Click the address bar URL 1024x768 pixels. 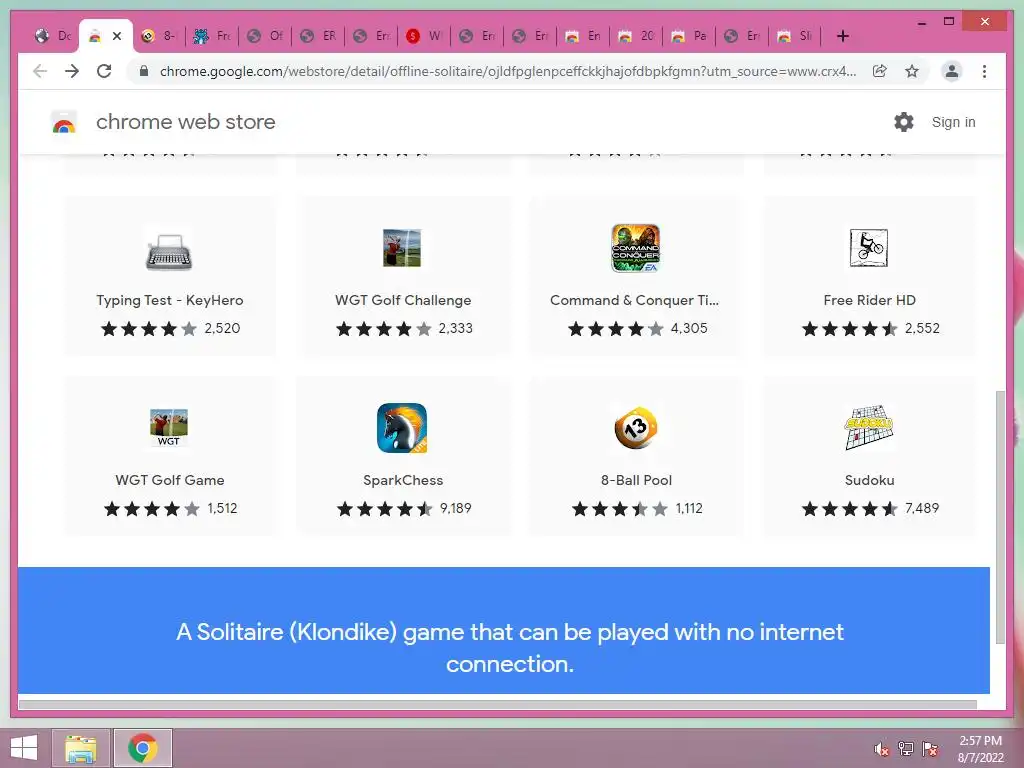tap(507, 71)
